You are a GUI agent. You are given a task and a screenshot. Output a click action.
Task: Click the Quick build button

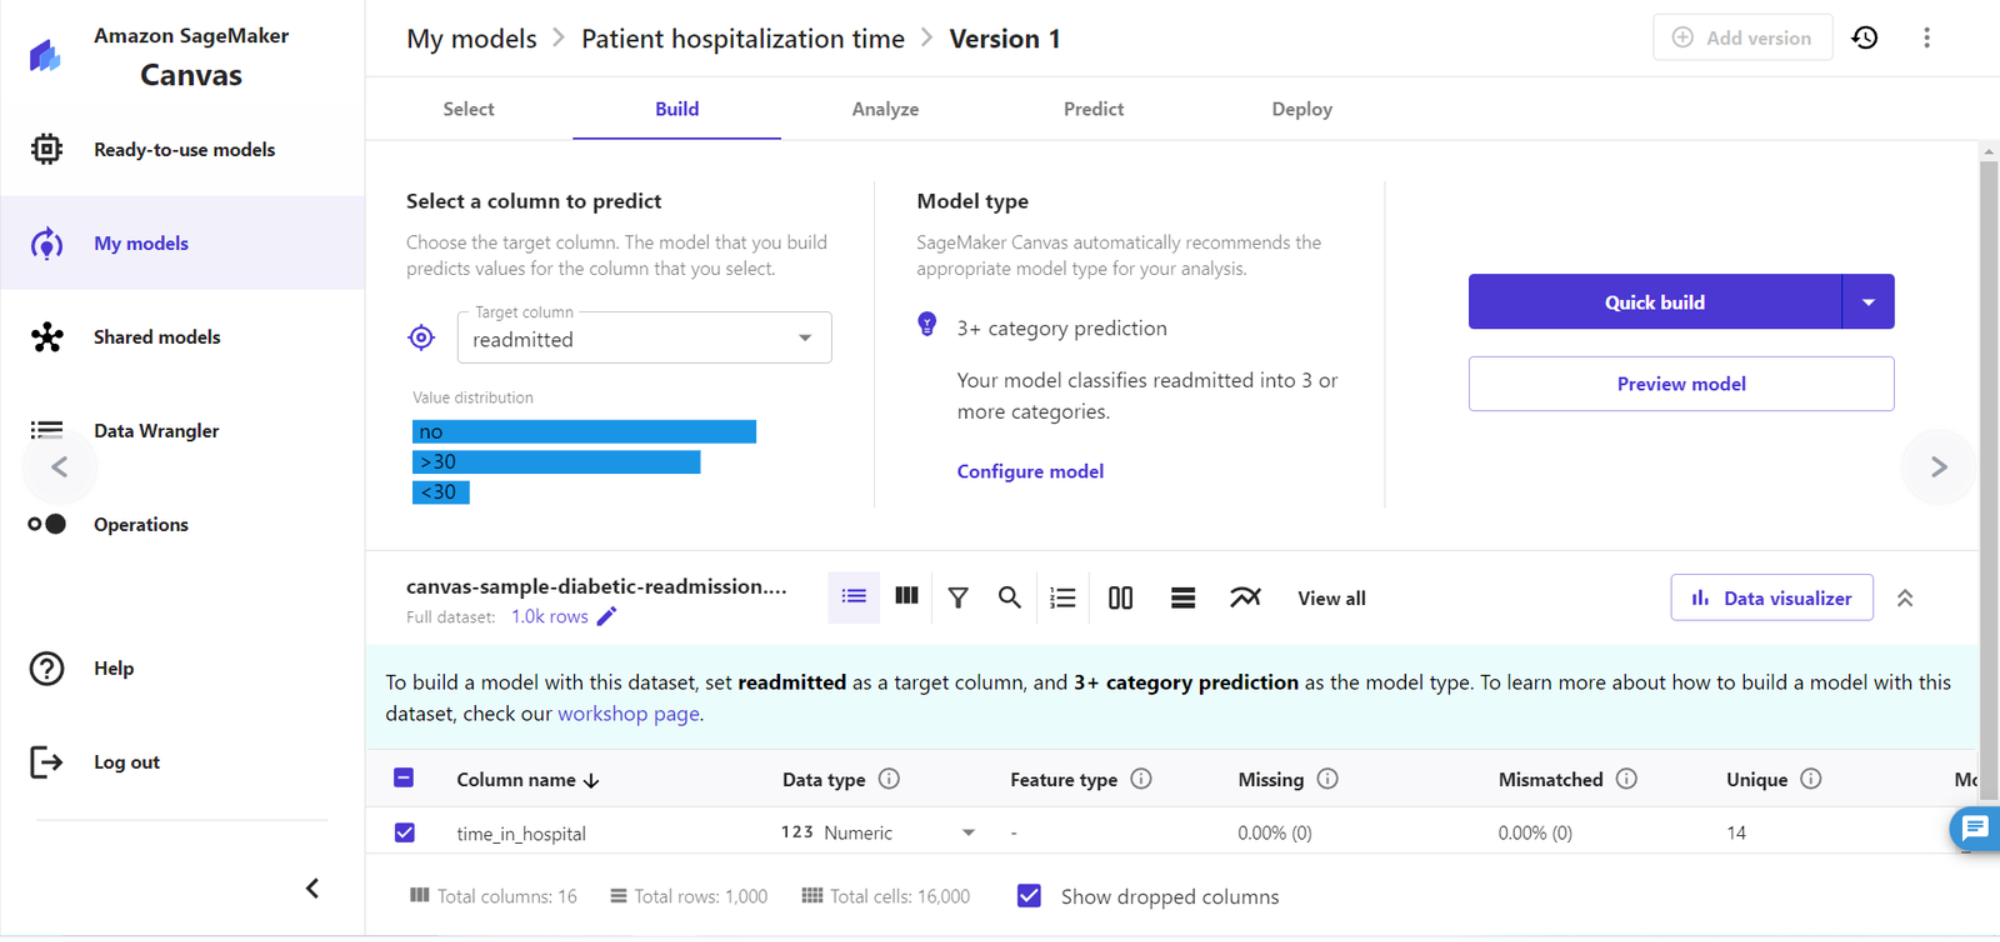(1655, 302)
